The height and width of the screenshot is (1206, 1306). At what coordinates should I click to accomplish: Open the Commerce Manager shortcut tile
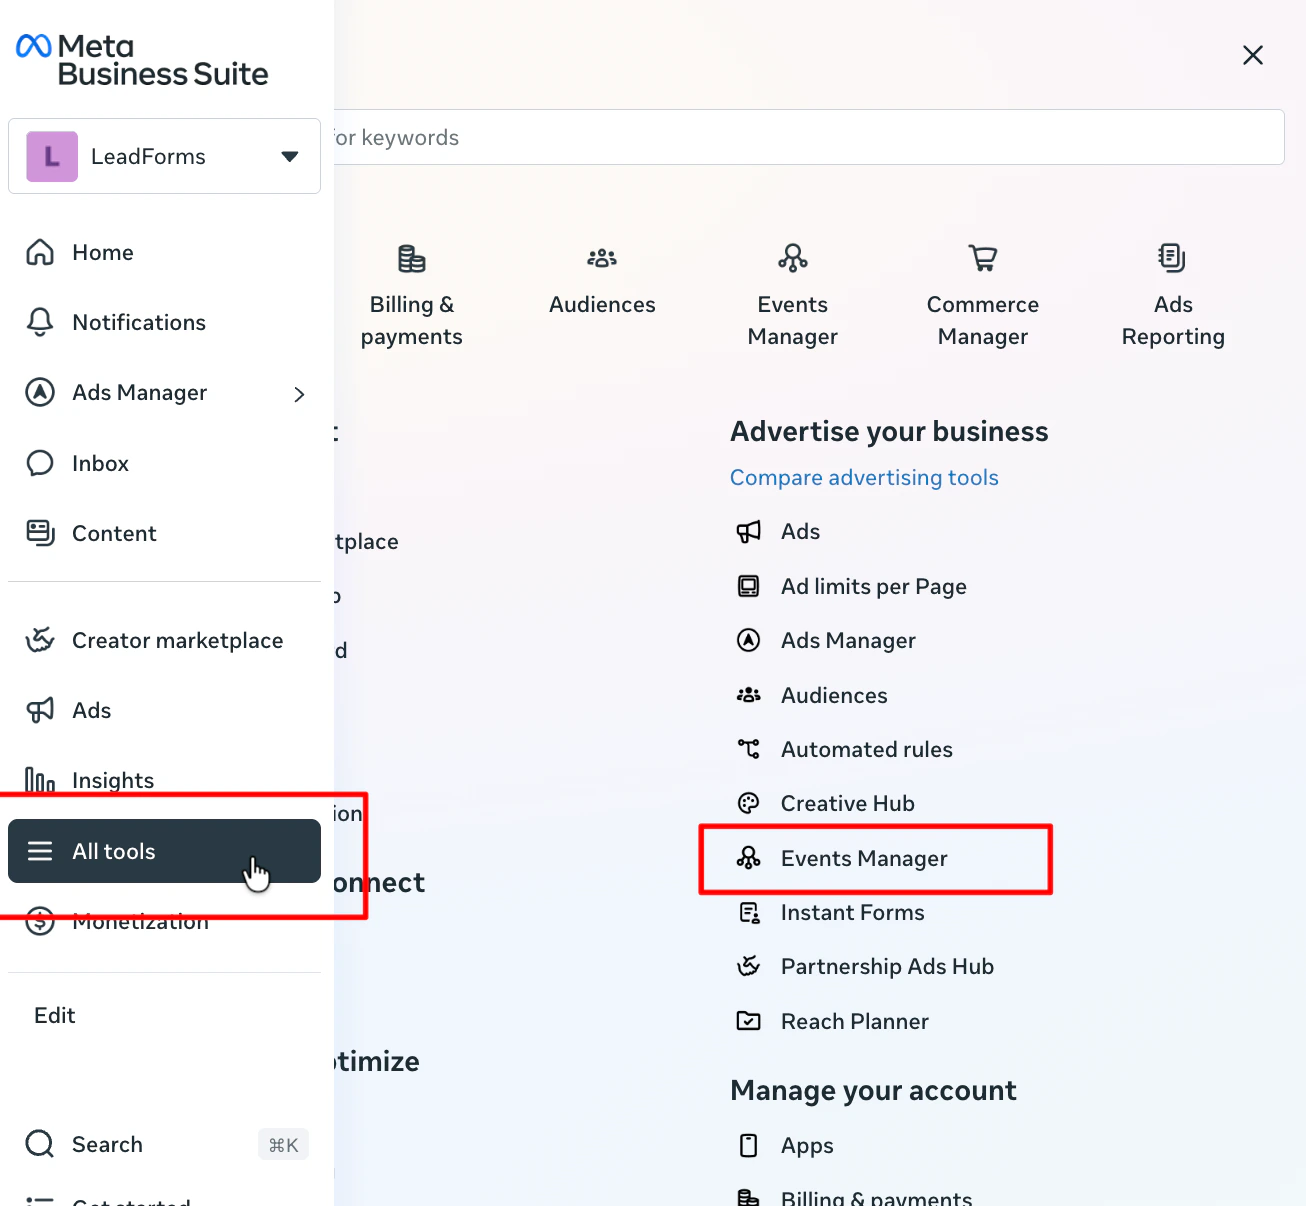(x=983, y=297)
